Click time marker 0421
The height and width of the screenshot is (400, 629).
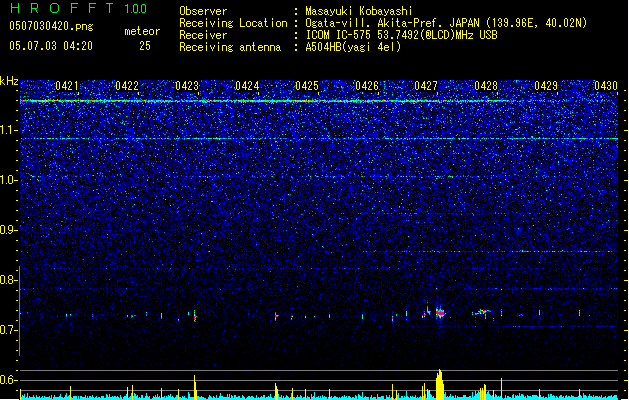pos(67,86)
